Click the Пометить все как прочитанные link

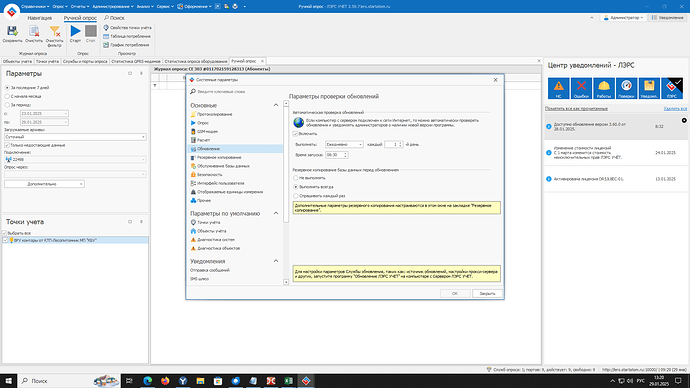coord(576,108)
